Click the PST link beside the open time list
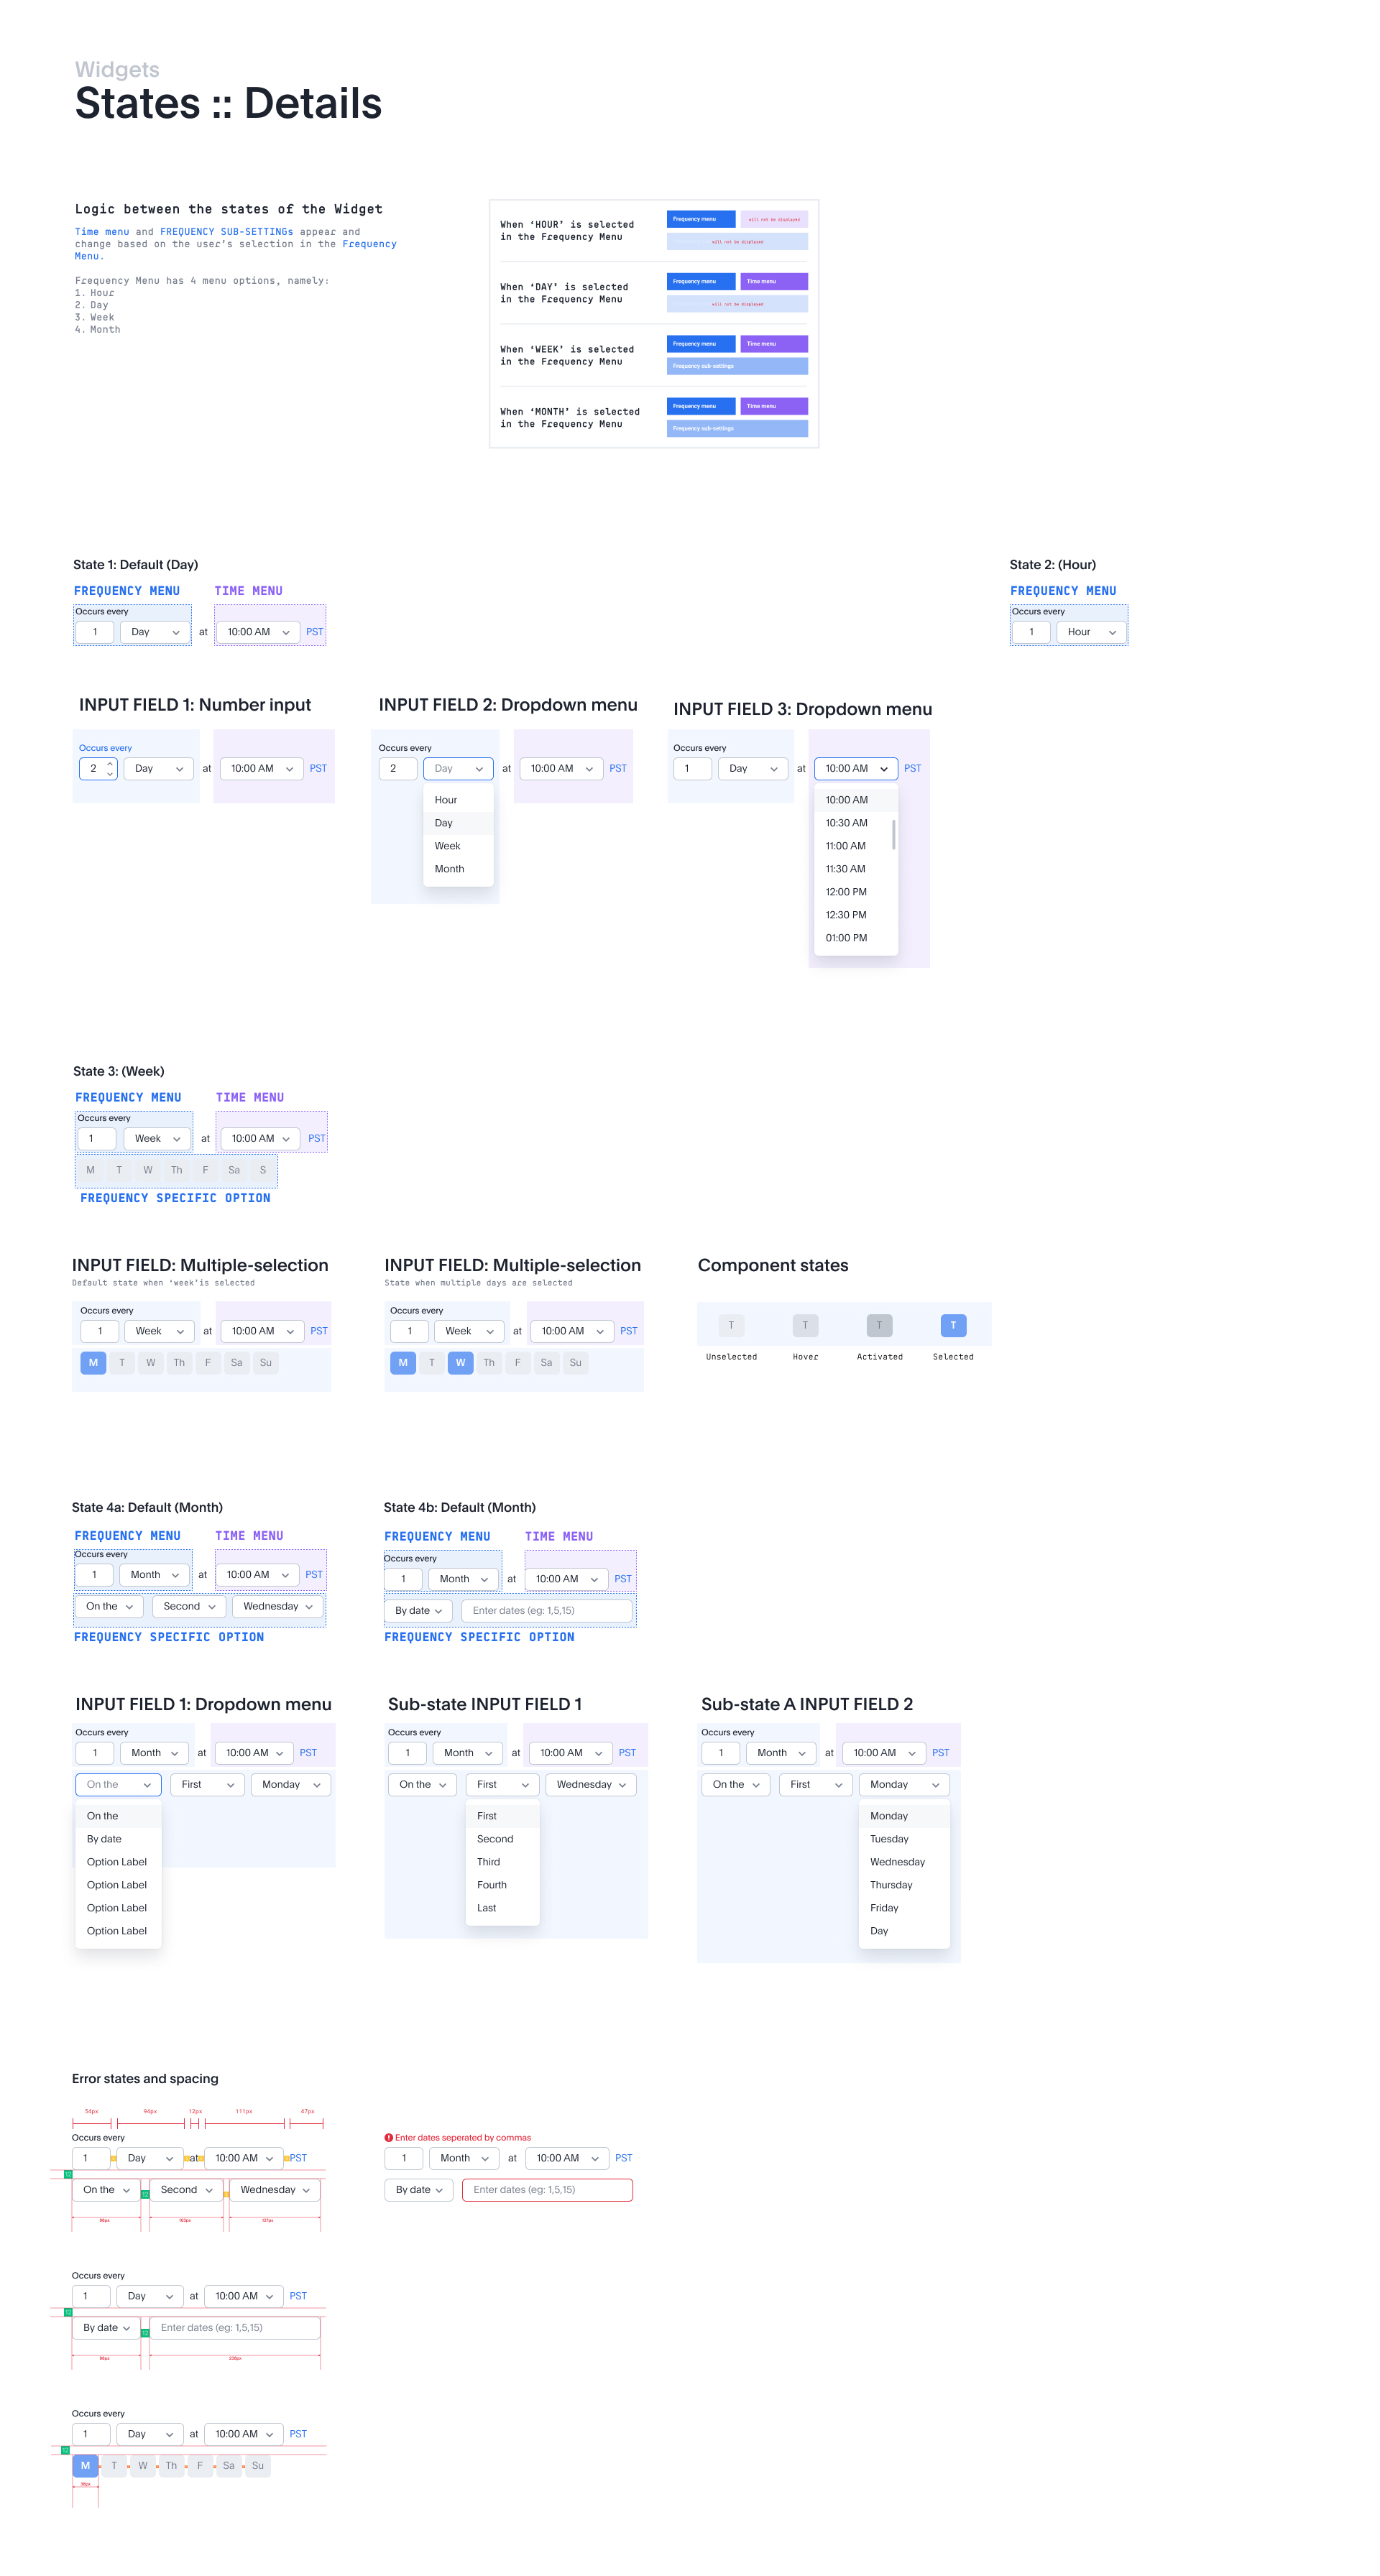Screen dimensions: 1380x2576 (912, 769)
